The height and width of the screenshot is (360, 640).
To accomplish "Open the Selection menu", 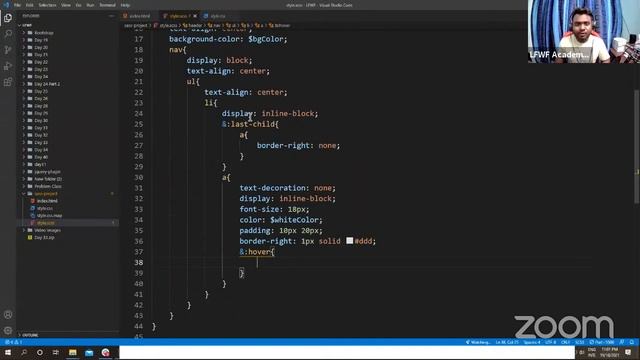I will [47, 5].
